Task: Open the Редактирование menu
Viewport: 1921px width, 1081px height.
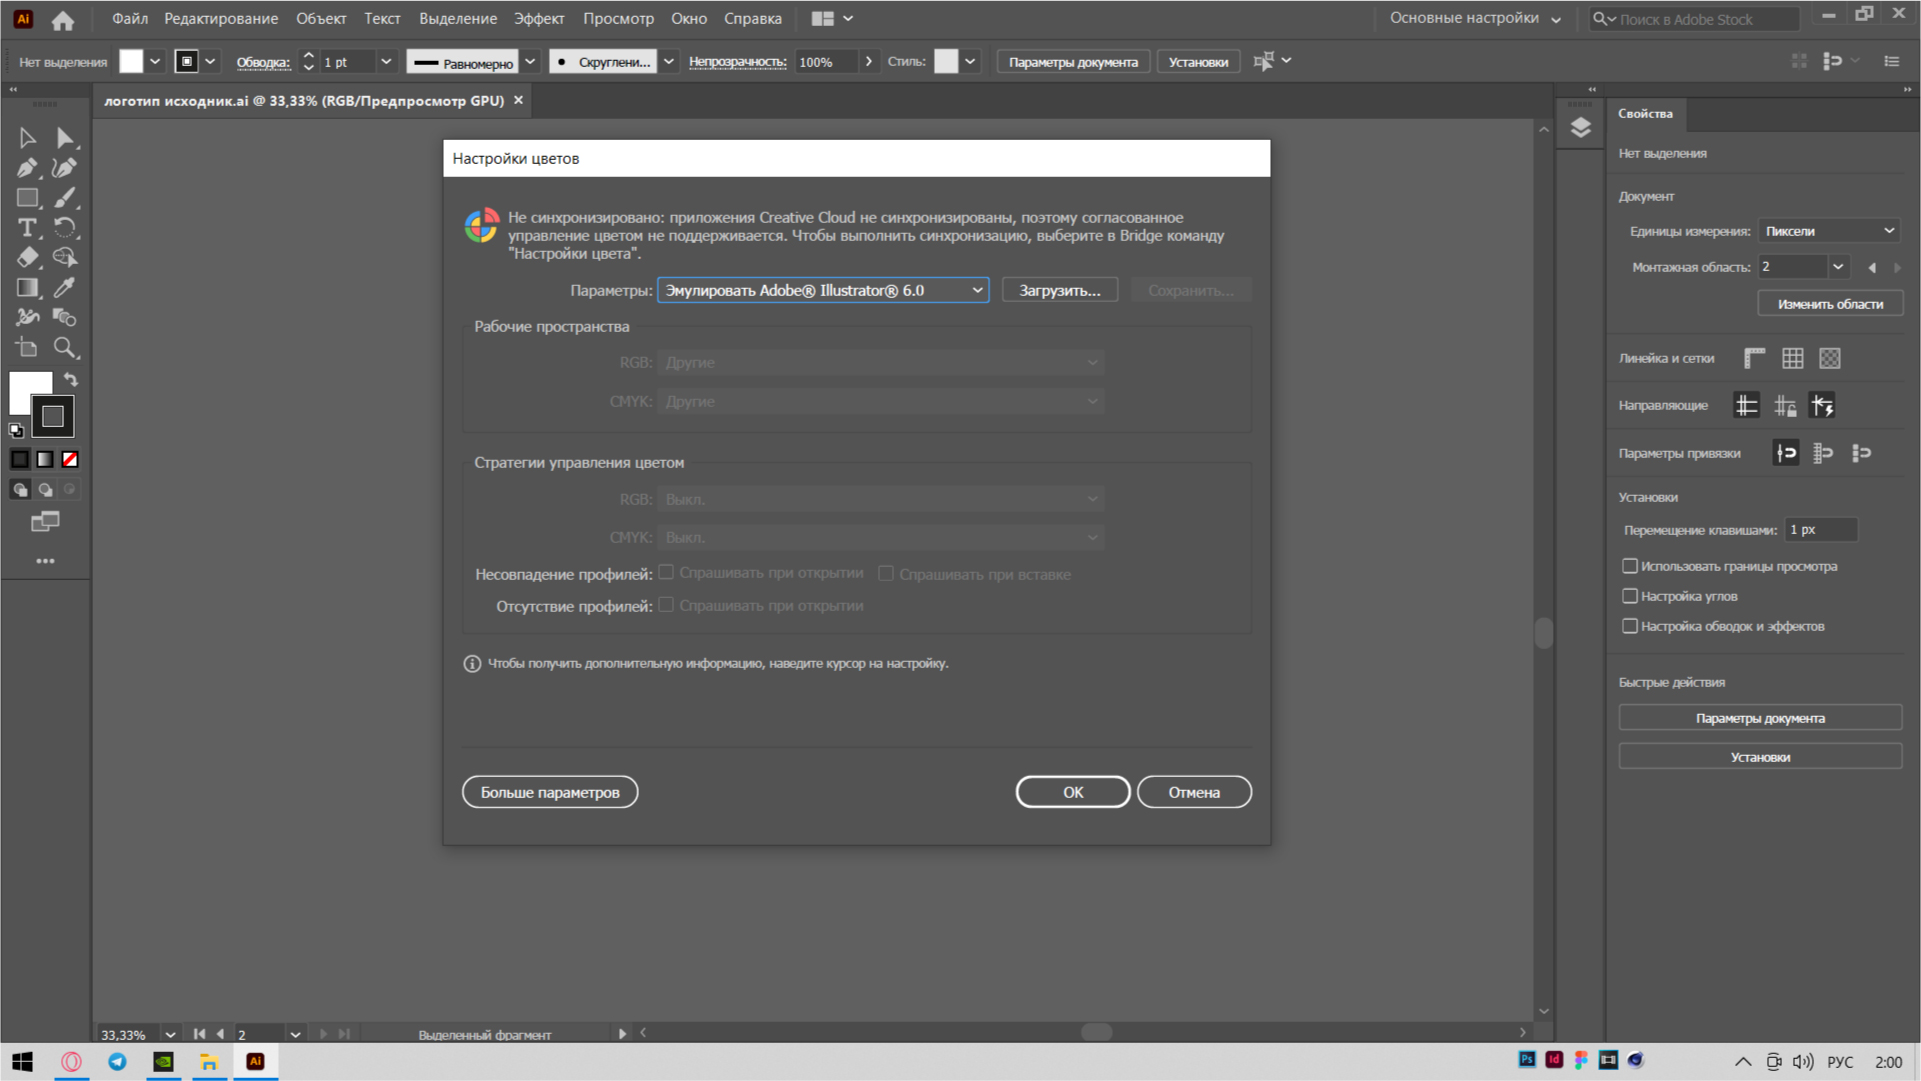Action: tap(221, 19)
